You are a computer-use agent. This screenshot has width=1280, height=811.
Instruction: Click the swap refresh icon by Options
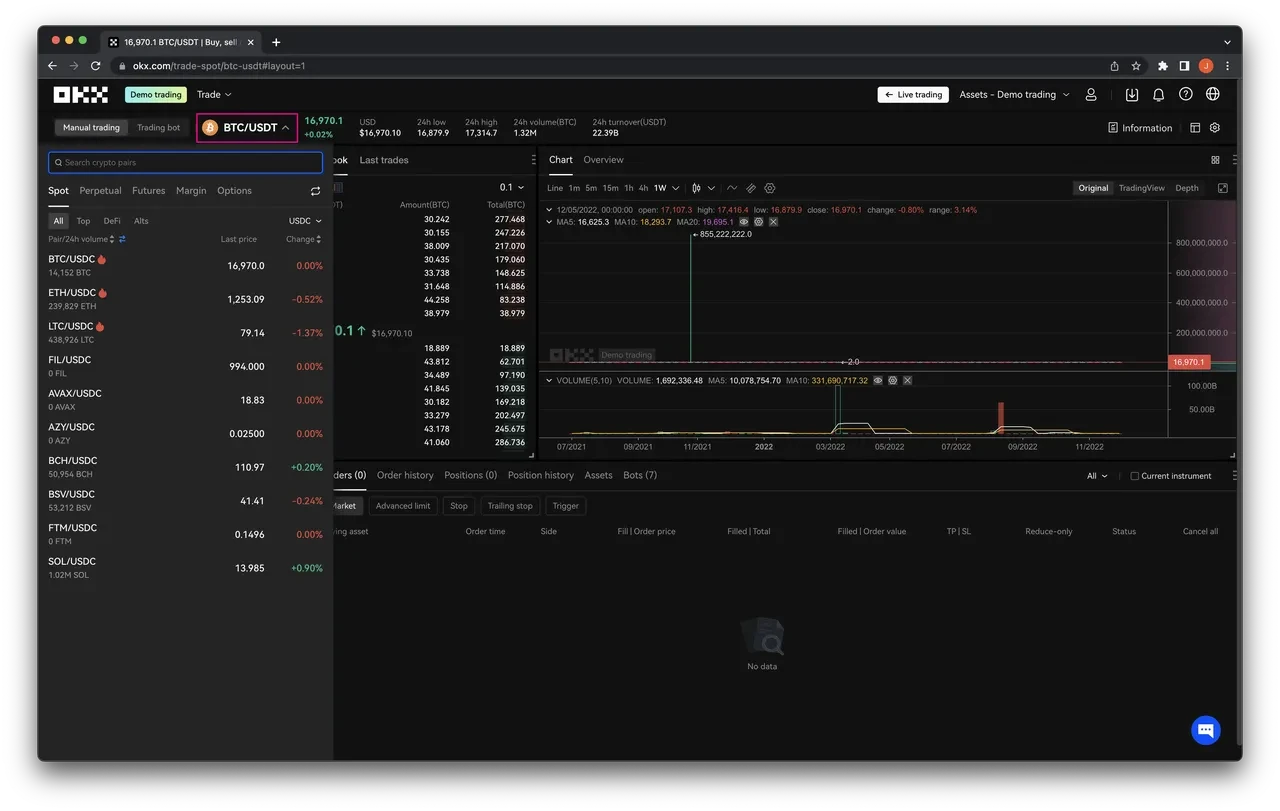[316, 191]
